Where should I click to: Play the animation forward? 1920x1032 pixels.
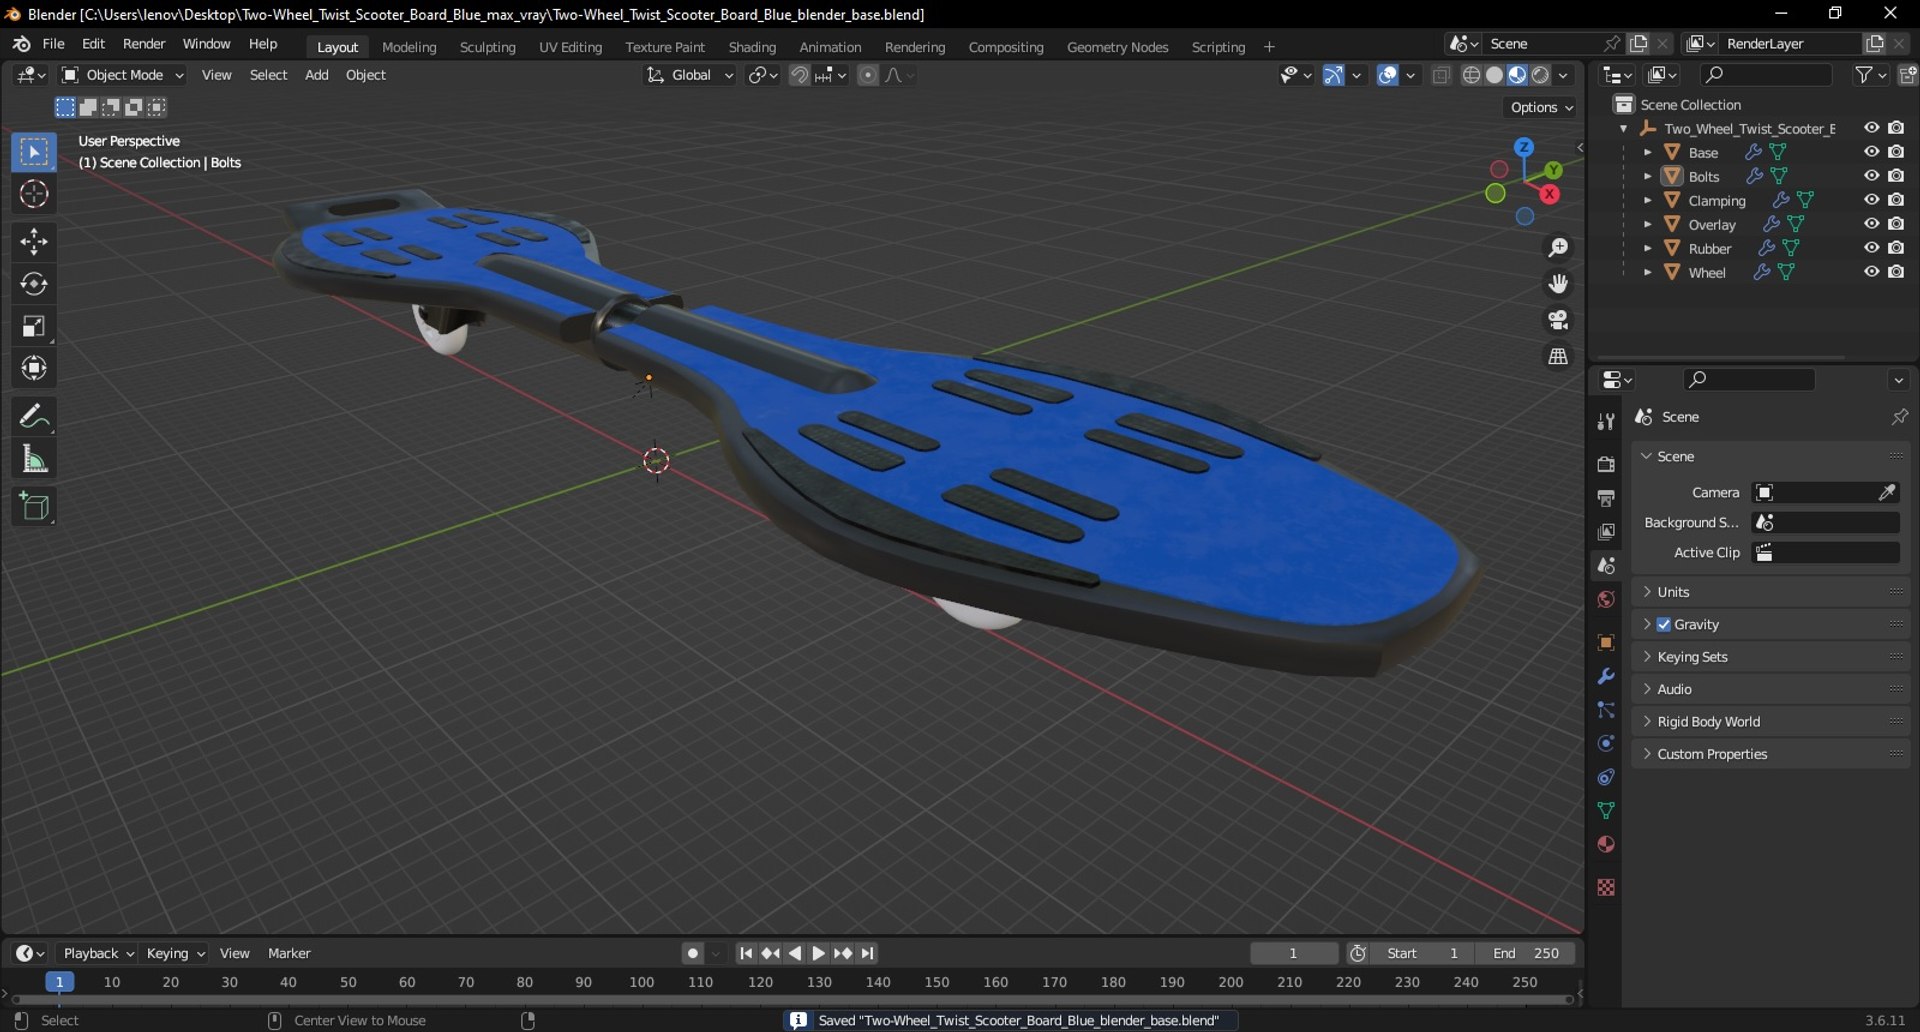tap(818, 953)
